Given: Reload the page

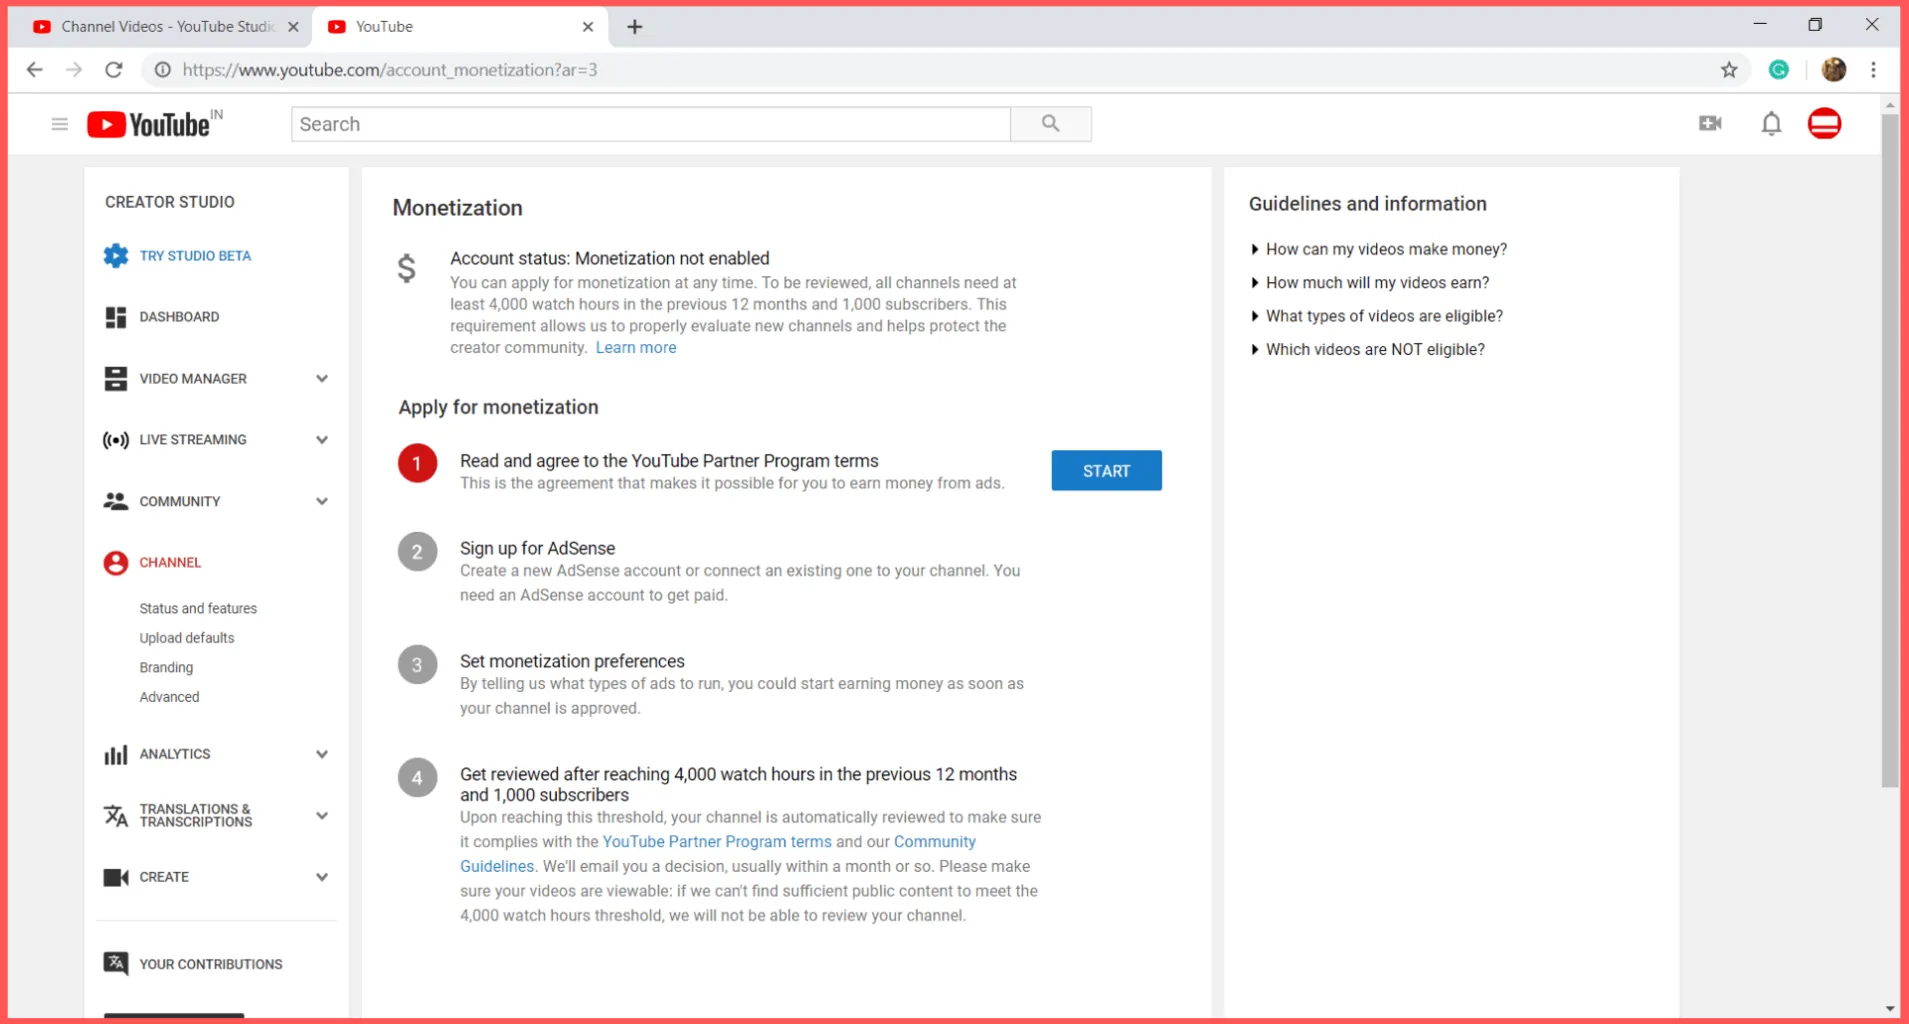Looking at the screenshot, I should (114, 70).
